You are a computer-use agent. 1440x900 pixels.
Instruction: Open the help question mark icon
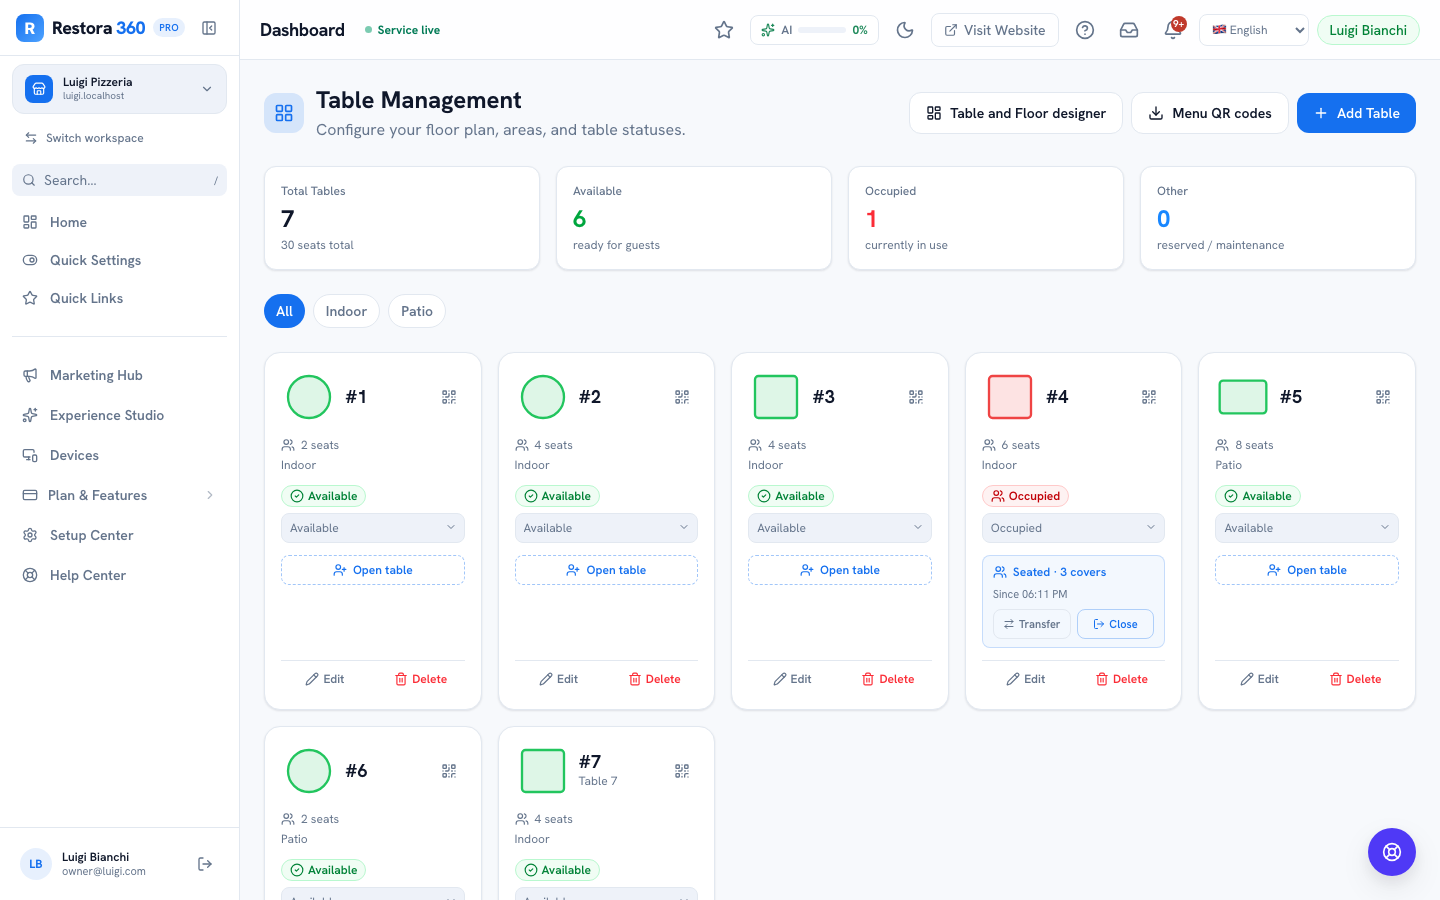(x=1085, y=30)
